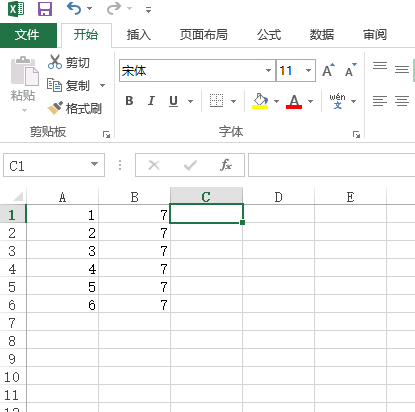Toggle bold formatting
Screen dimensions: 415x412
pos(129,101)
